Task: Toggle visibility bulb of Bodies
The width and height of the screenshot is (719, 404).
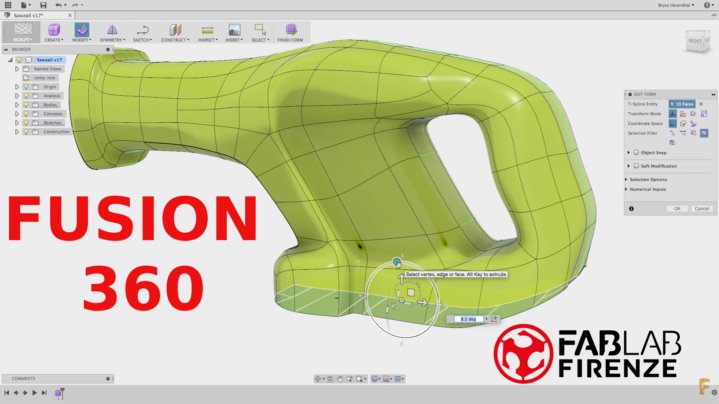Action: tap(26, 105)
